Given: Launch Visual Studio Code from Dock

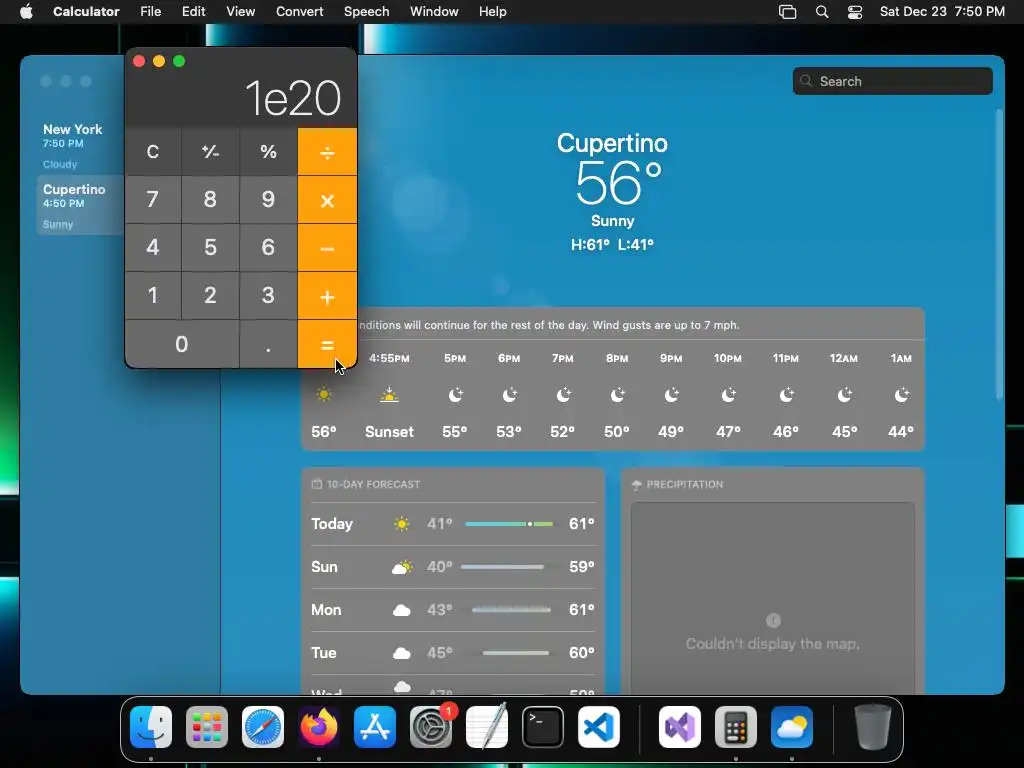Looking at the screenshot, I should [599, 727].
